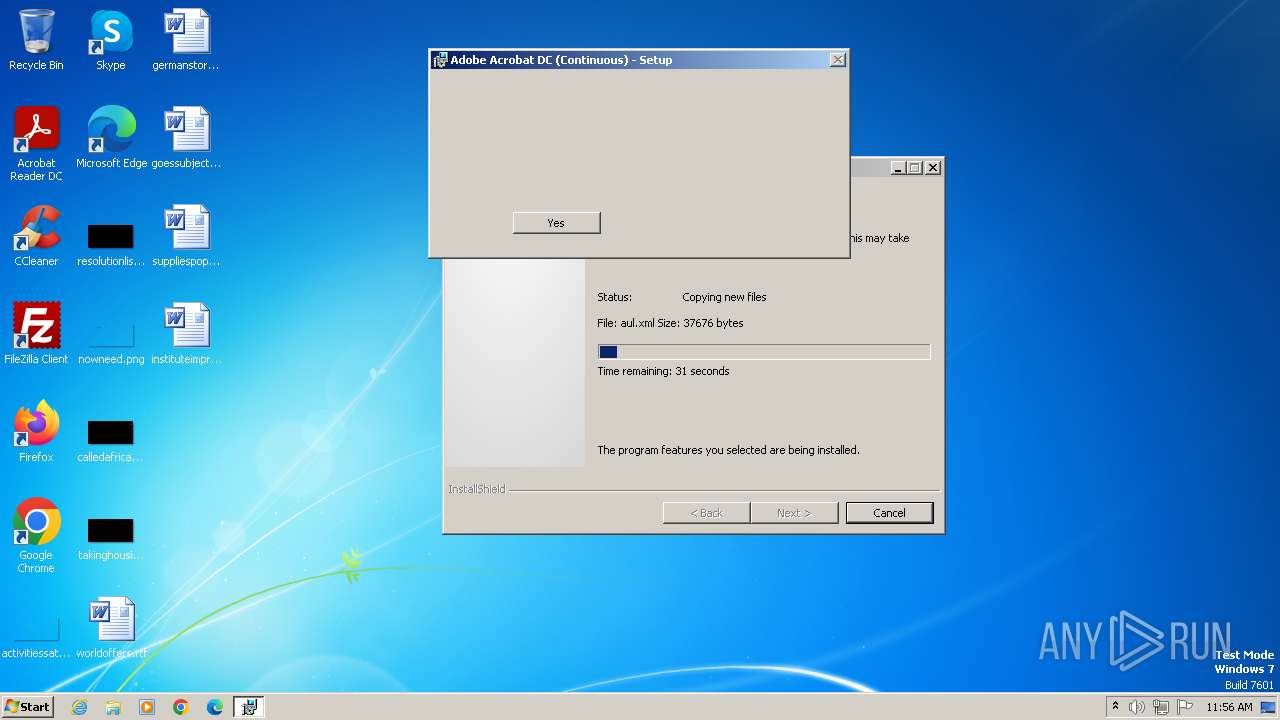
Task: Click the 'program features you selected' message
Action: click(728, 450)
